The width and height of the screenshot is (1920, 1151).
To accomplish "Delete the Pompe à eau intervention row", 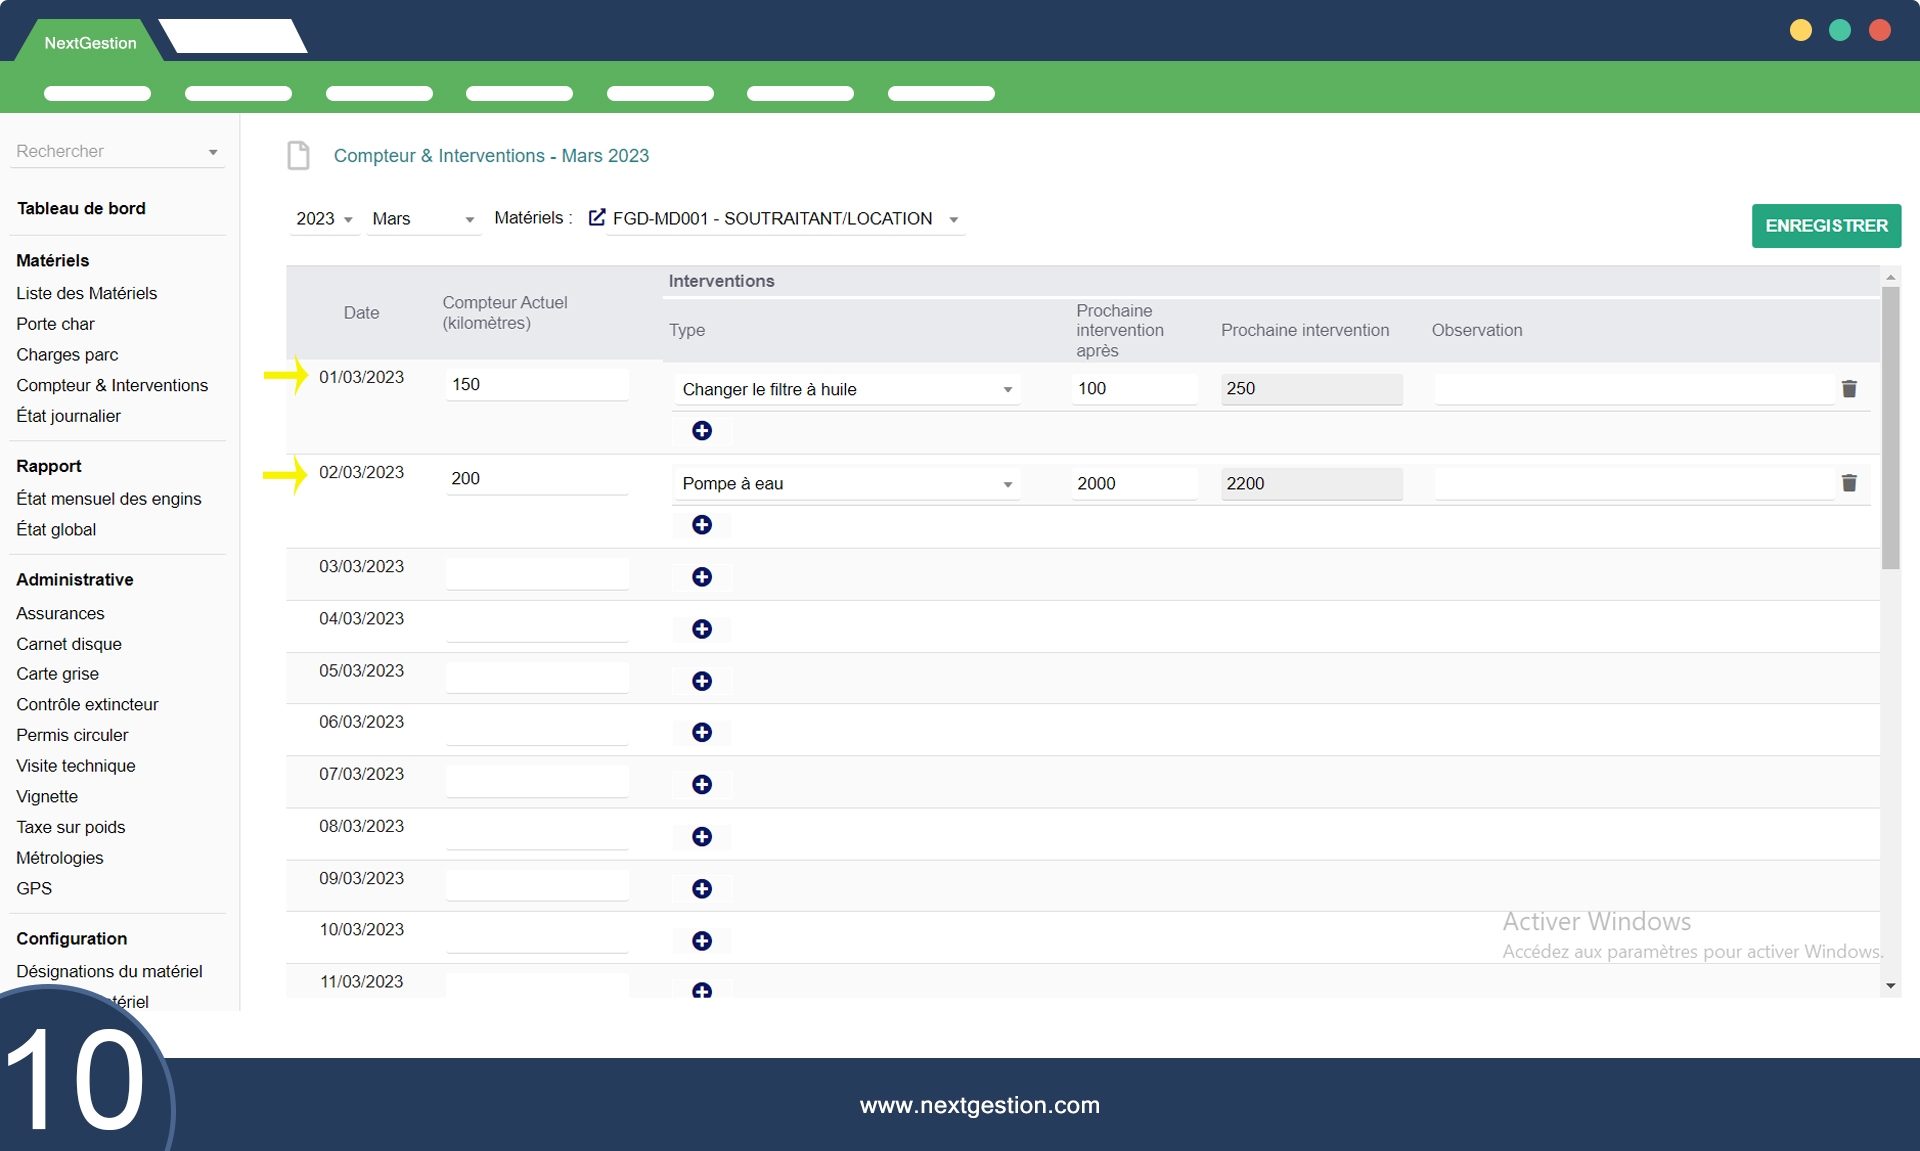I will (x=1849, y=483).
